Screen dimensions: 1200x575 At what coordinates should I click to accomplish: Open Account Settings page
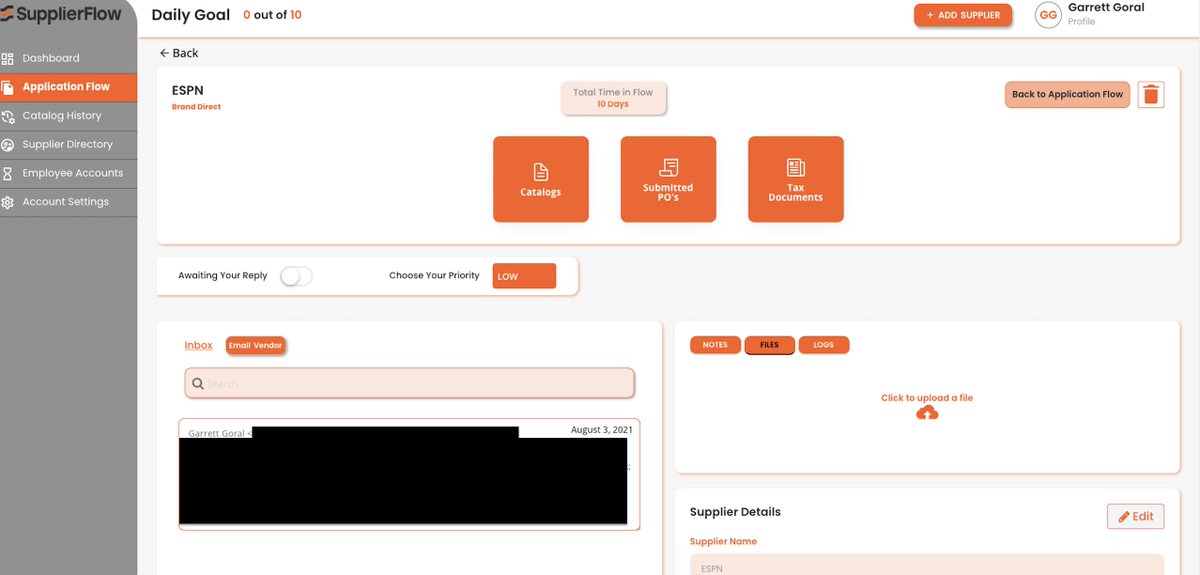click(68, 202)
